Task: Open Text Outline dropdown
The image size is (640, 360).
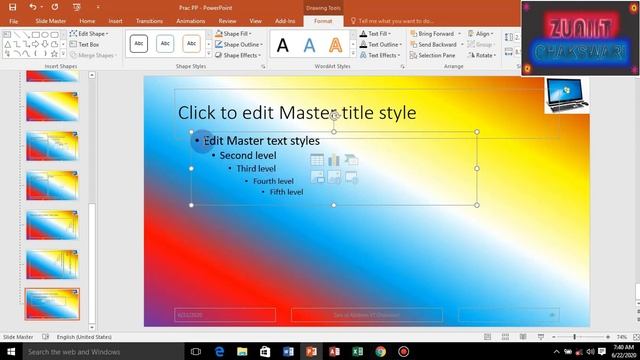Action: pyautogui.click(x=381, y=44)
